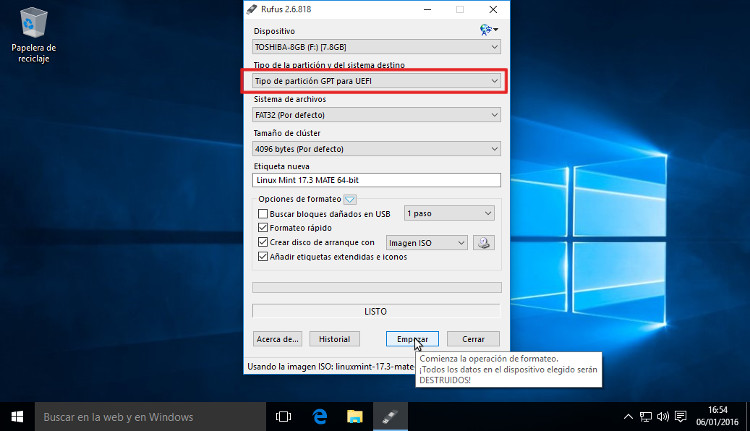Click the Cerrar button
The image size is (750, 431).
[474, 339]
